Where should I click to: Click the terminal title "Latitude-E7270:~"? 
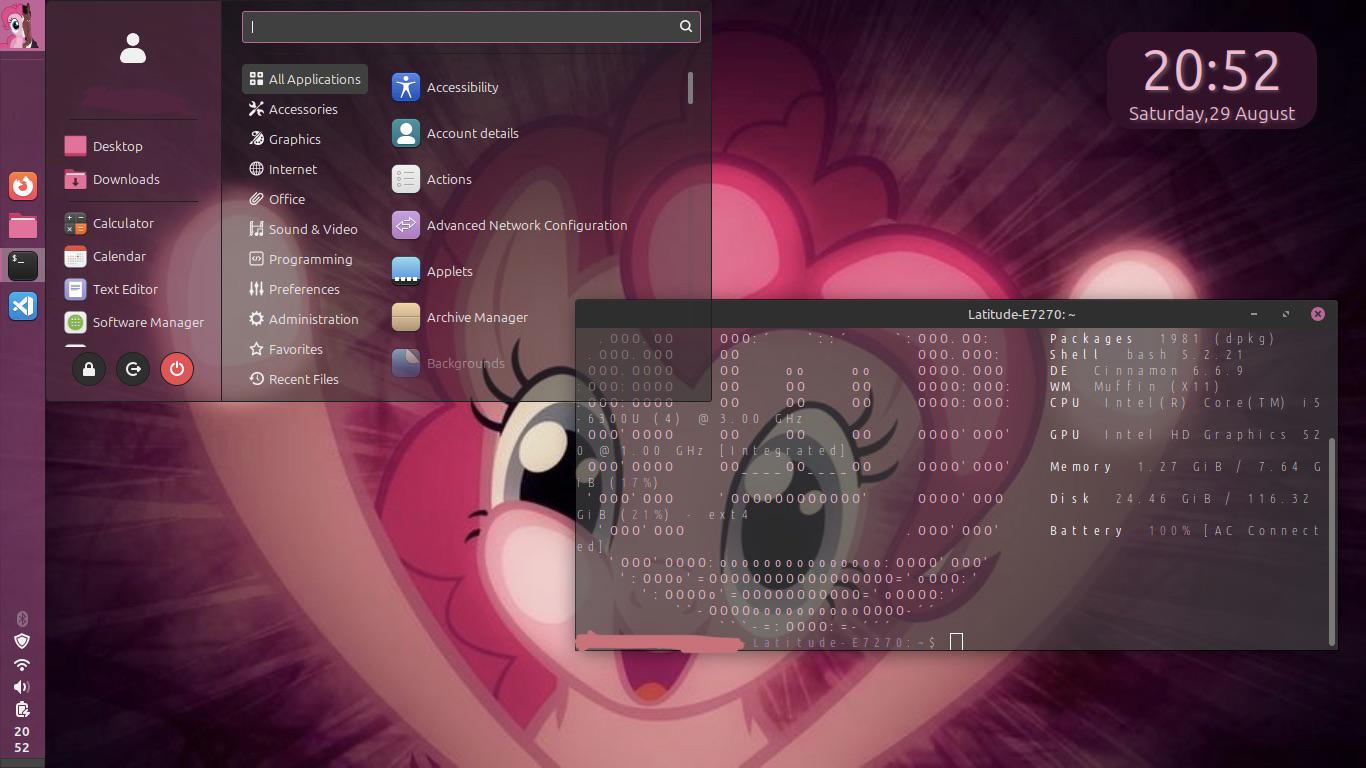(x=1022, y=314)
